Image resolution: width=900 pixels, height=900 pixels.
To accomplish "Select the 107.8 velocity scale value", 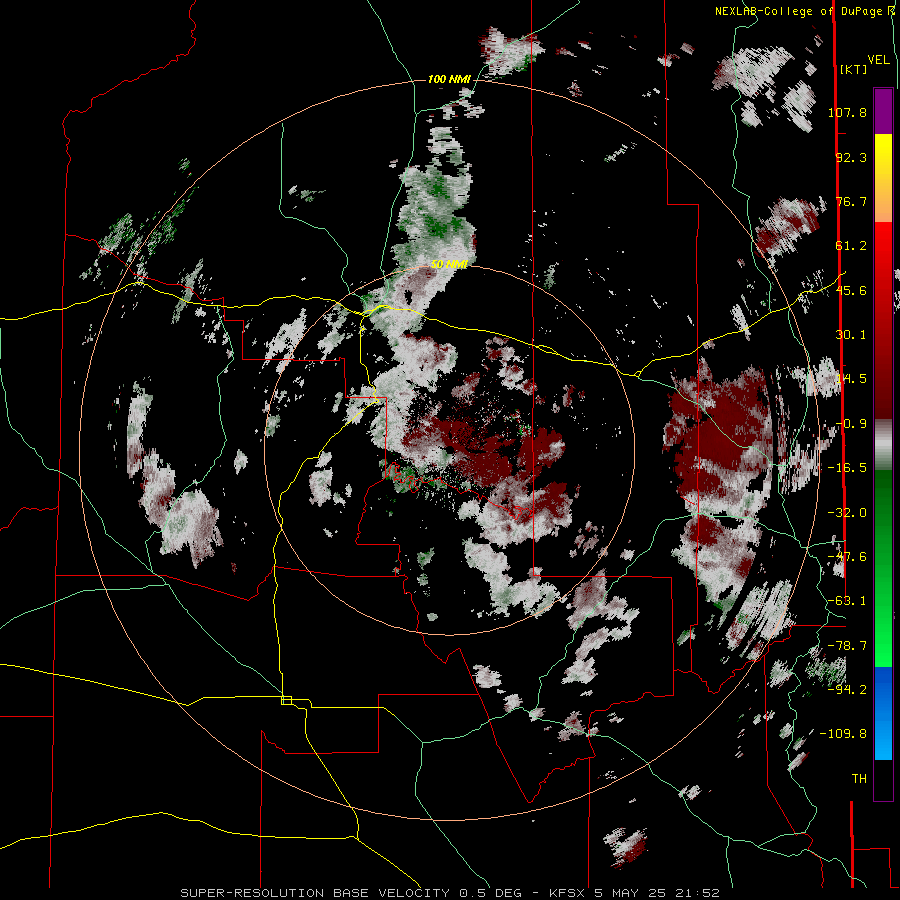I will [847, 112].
